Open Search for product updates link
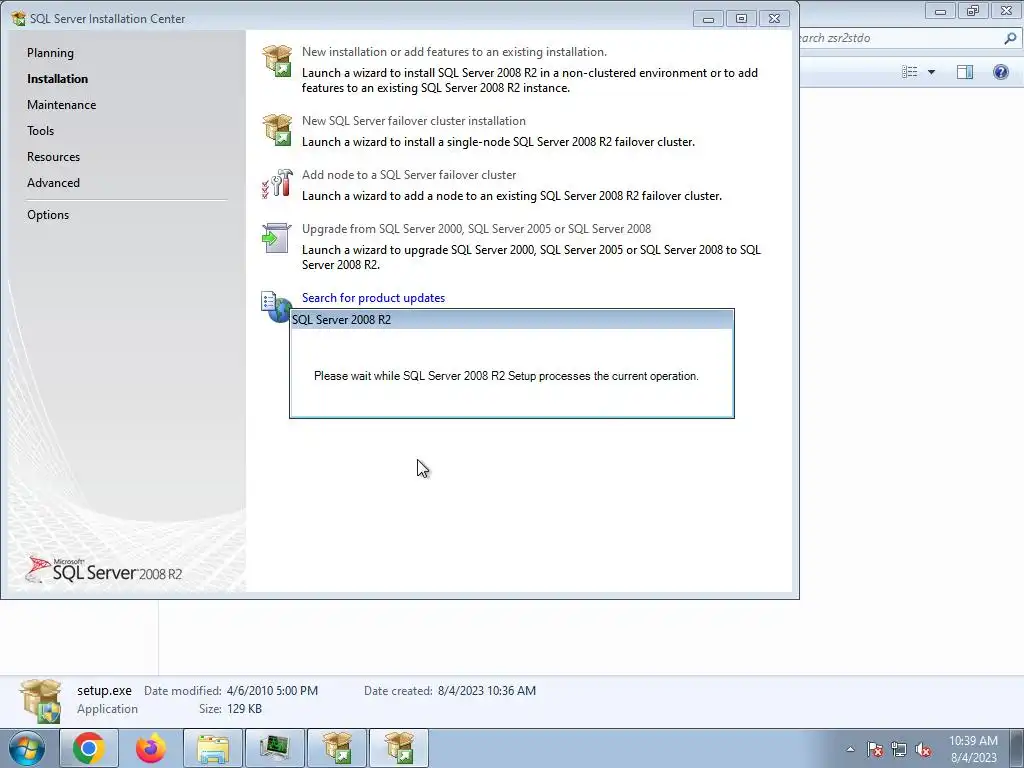The height and width of the screenshot is (768, 1024). tap(374, 298)
